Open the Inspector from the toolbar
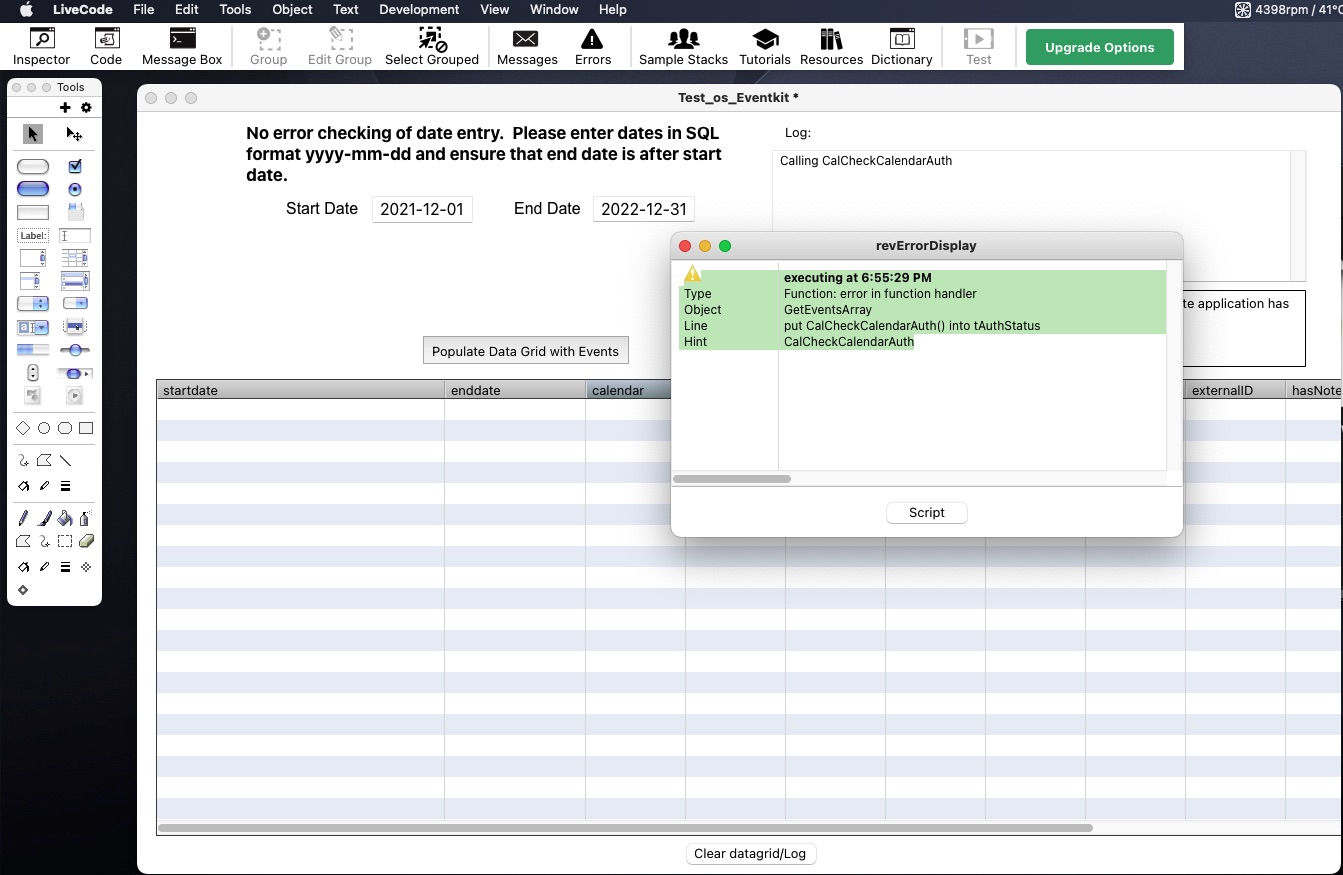This screenshot has width=1343, height=875. tap(41, 47)
